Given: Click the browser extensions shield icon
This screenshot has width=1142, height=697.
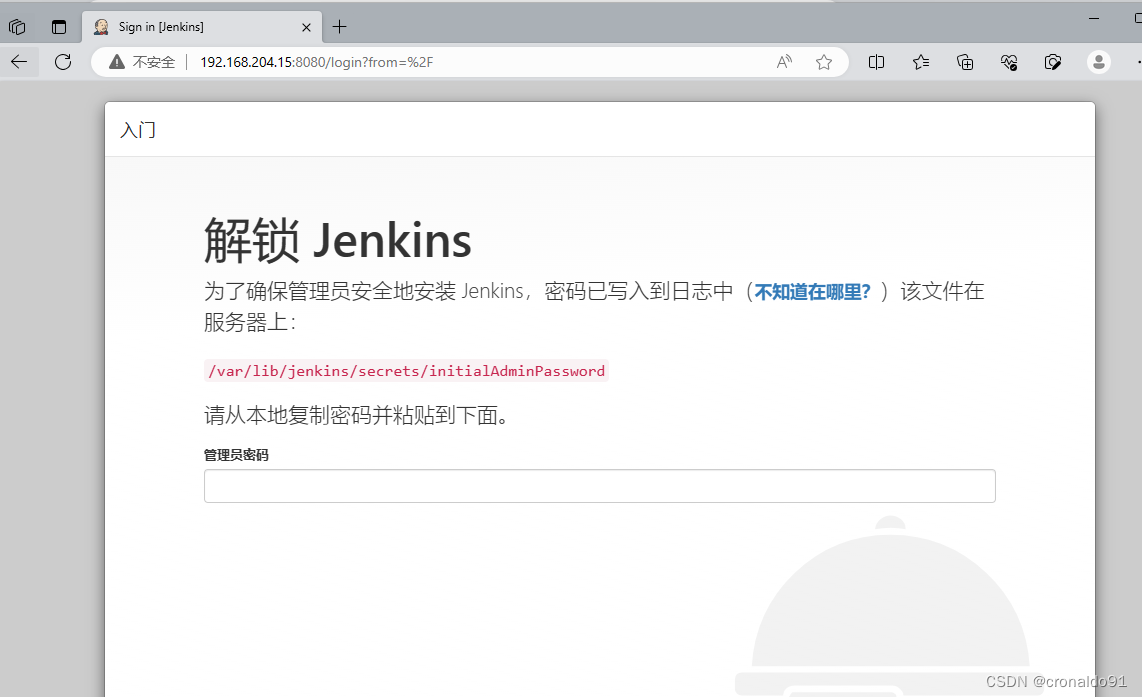Looking at the screenshot, I should click(x=1053, y=62).
